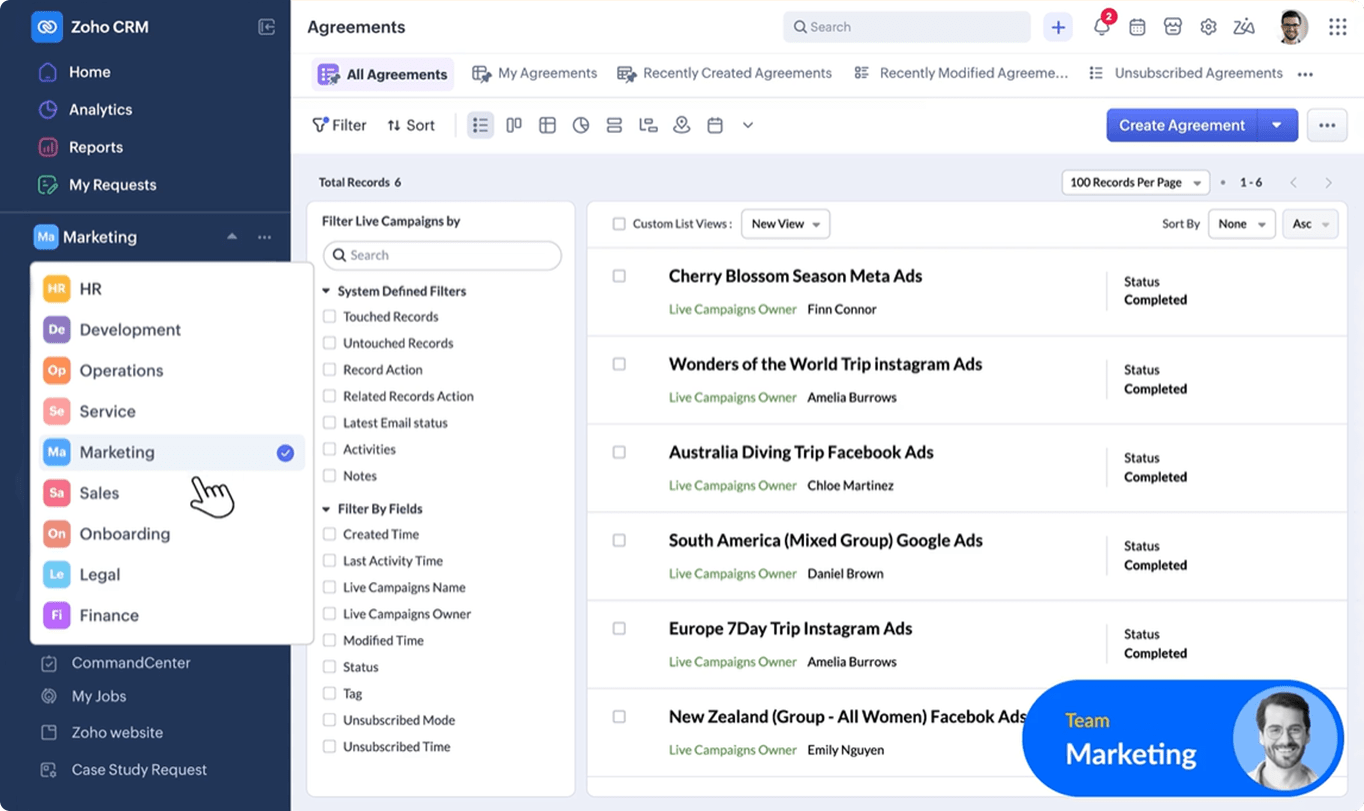Select the chart view icon in toolbar

tap(581, 125)
